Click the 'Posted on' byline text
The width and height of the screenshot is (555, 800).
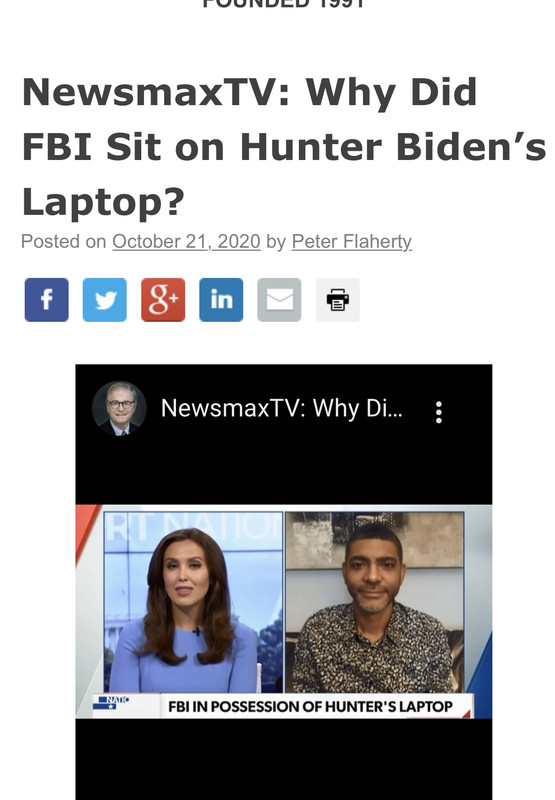click(x=63, y=241)
